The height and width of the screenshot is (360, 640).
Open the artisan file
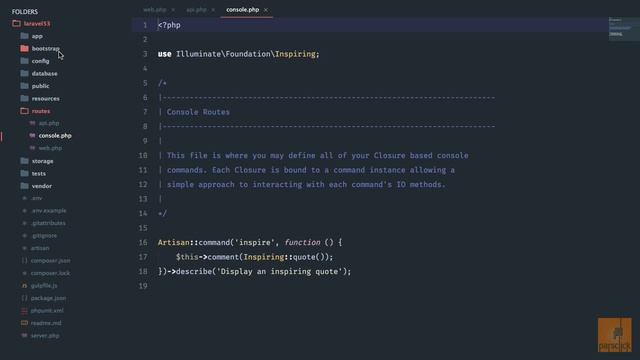(40, 248)
